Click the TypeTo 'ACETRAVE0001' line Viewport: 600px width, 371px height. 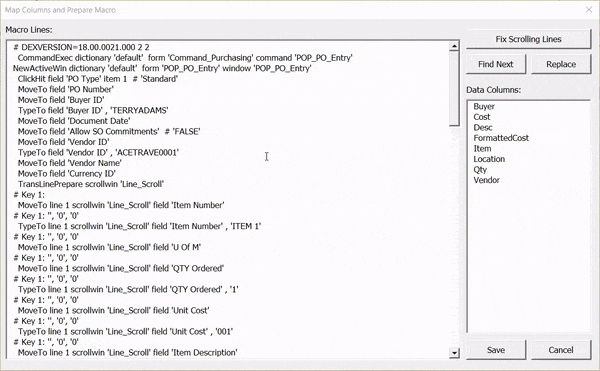point(98,153)
